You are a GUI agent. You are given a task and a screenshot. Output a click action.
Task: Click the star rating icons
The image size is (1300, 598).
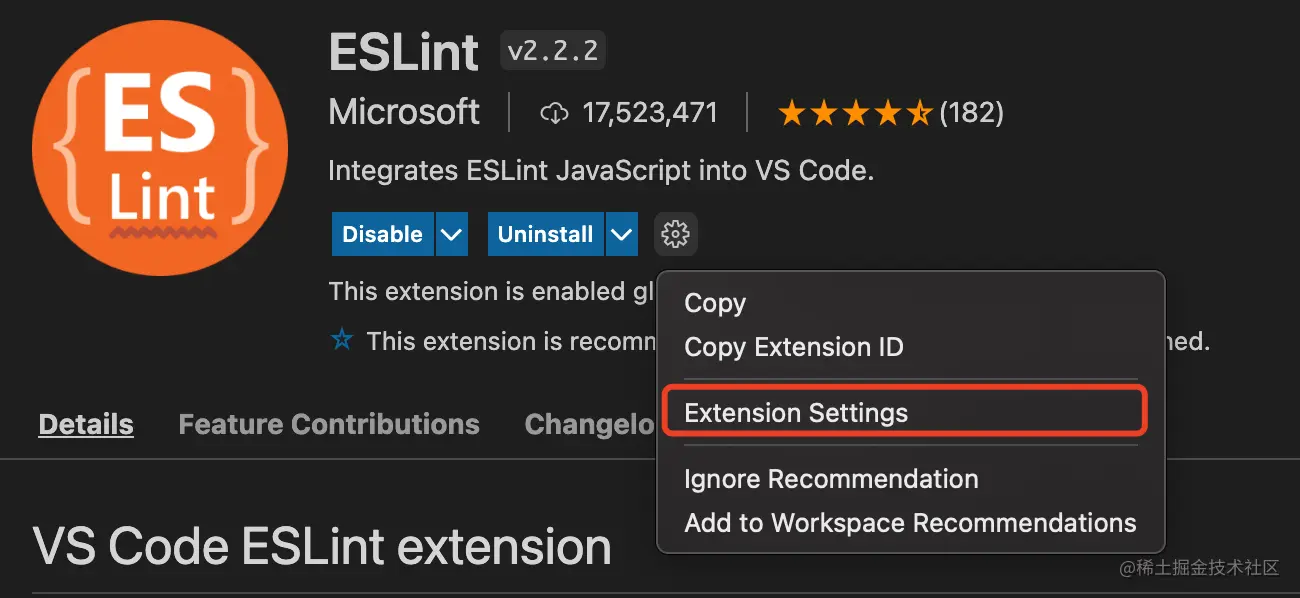click(855, 113)
